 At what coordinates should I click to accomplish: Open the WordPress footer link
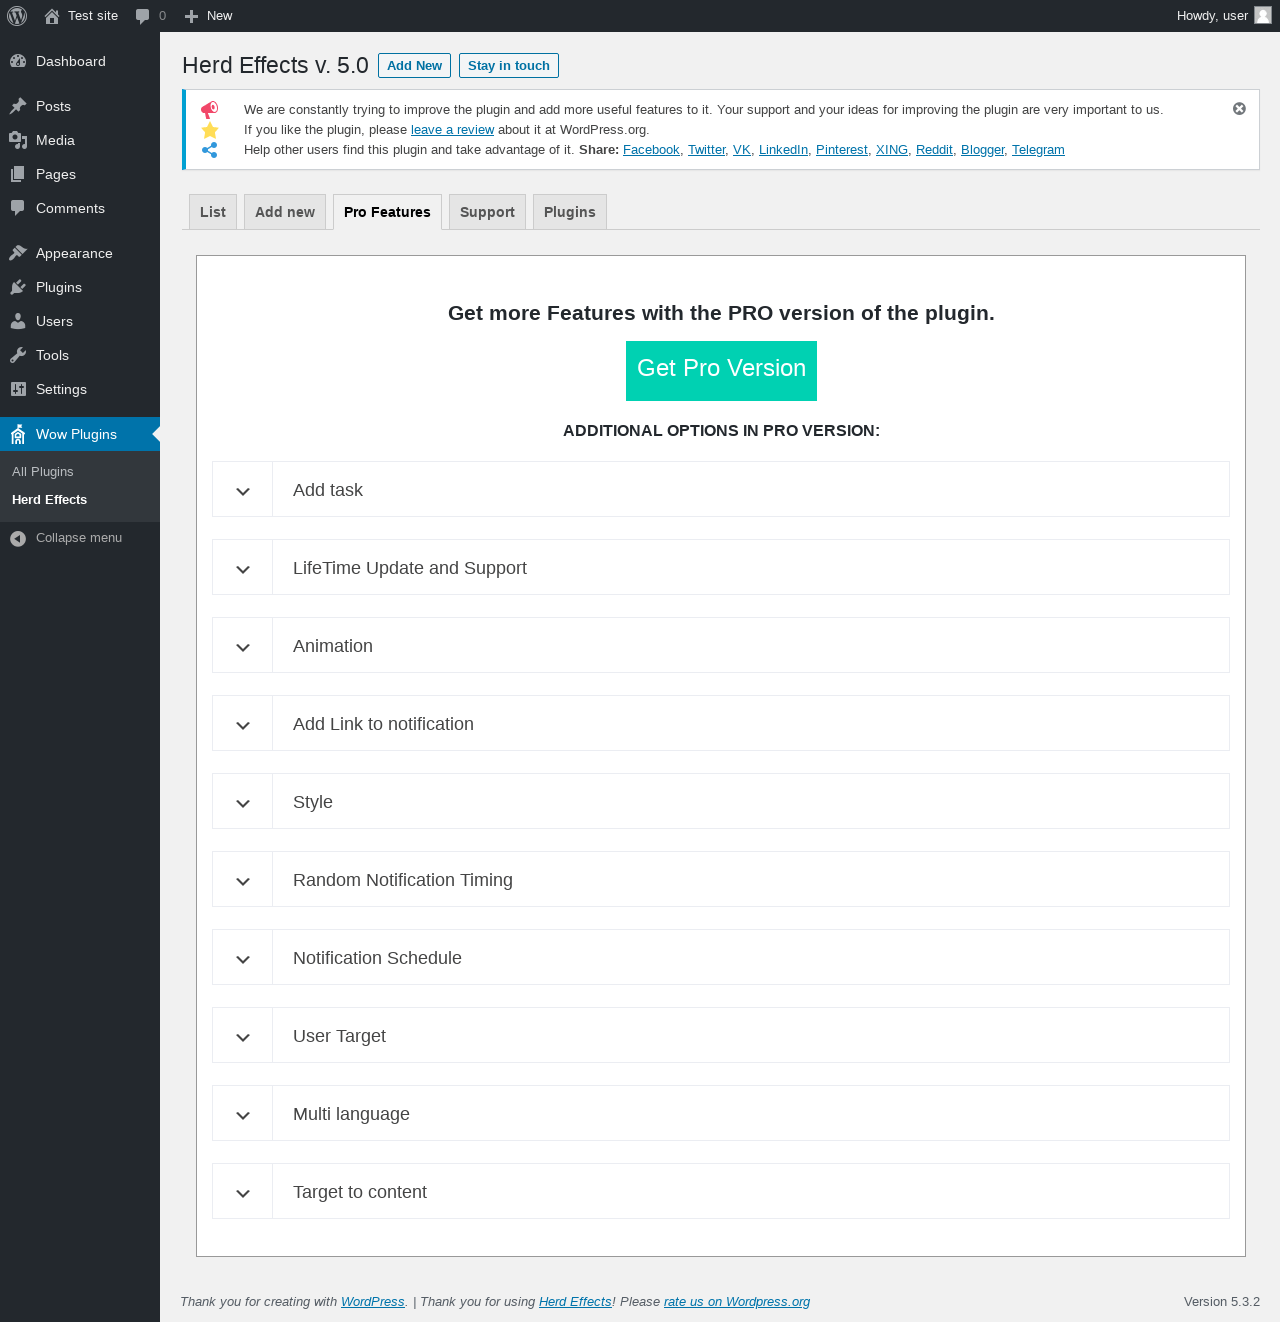(x=373, y=1302)
